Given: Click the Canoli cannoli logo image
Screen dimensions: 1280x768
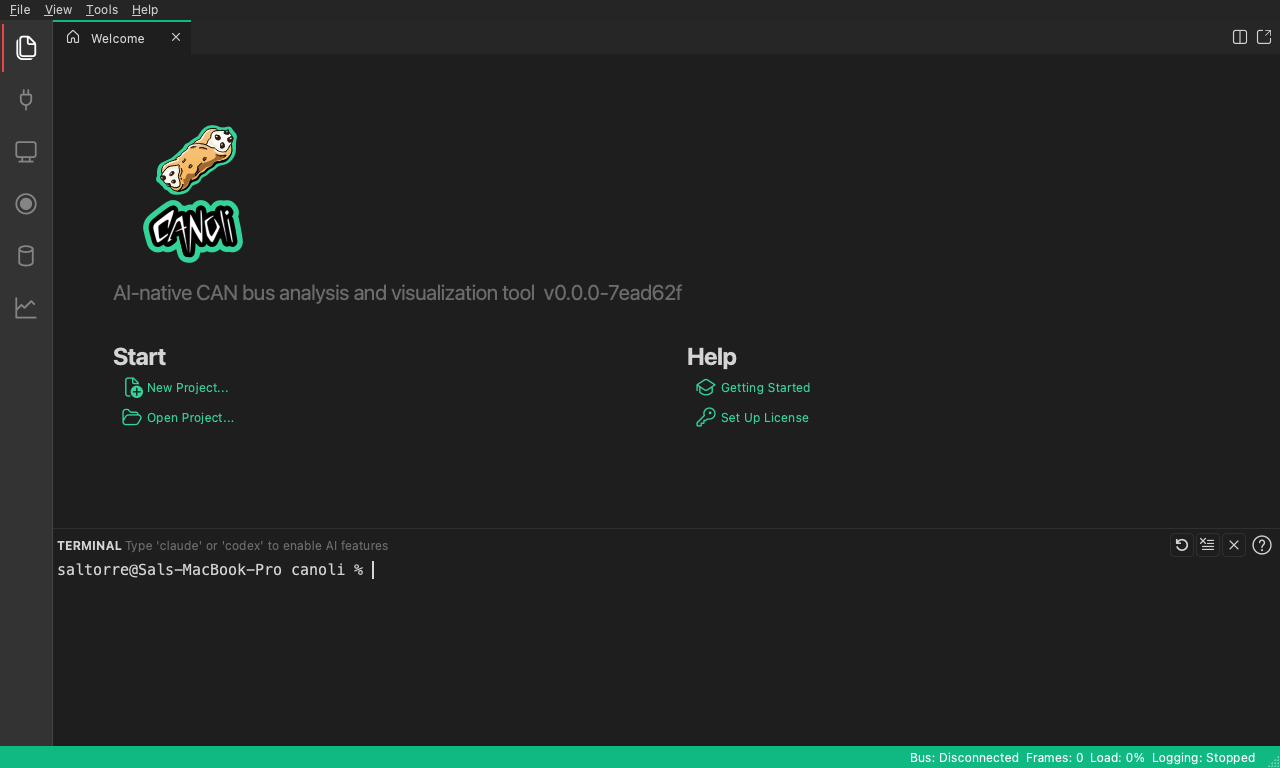Looking at the screenshot, I should point(194,193).
